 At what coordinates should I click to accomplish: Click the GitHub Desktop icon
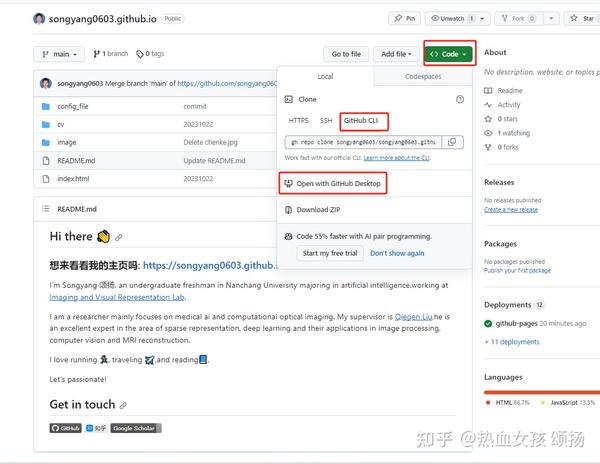289,184
